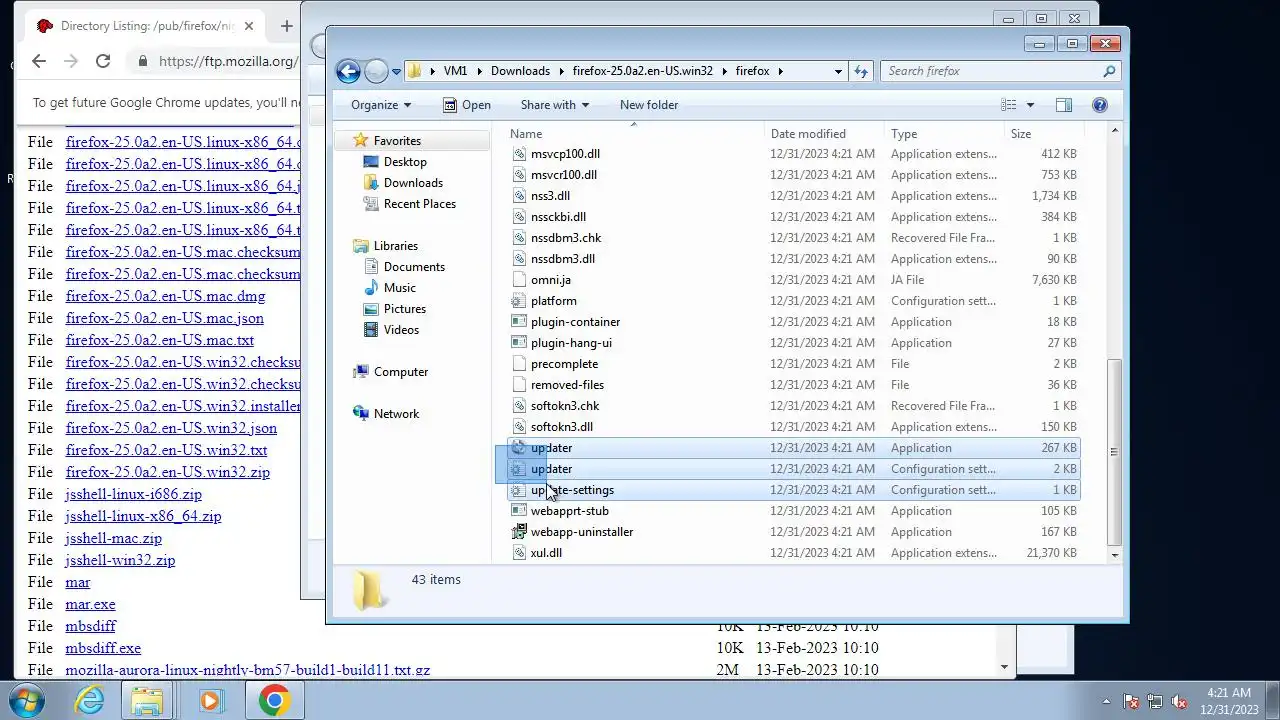
Task: Open the jsshell-mac.zip link in Chrome
Action: 114,538
